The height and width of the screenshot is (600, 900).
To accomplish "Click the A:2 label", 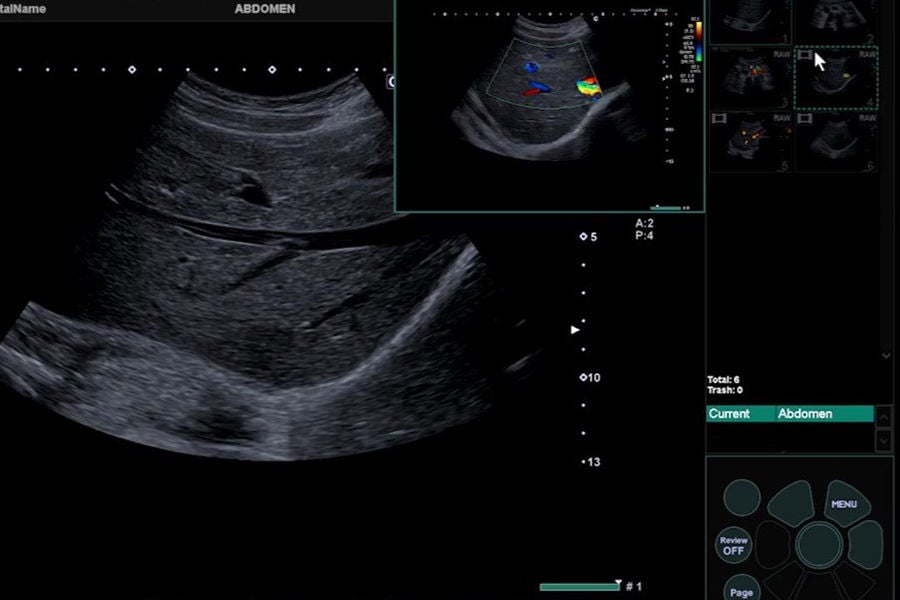I will [x=644, y=223].
